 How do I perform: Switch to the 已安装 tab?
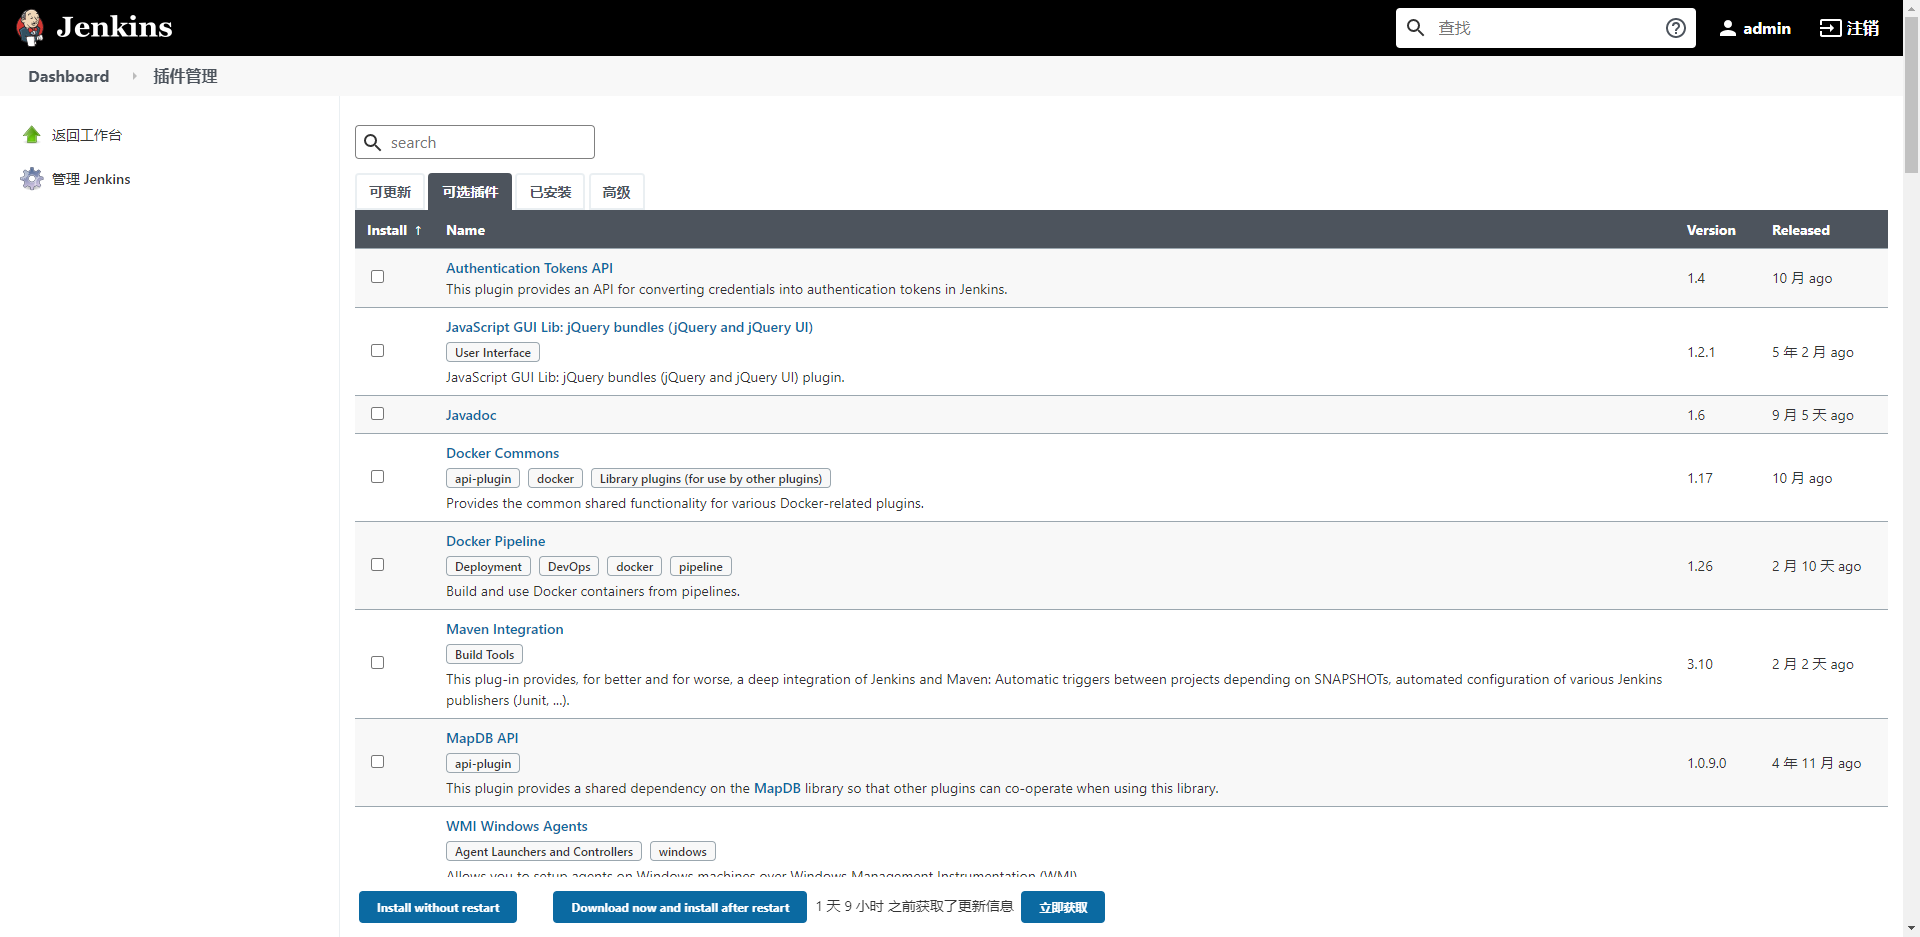click(x=550, y=192)
